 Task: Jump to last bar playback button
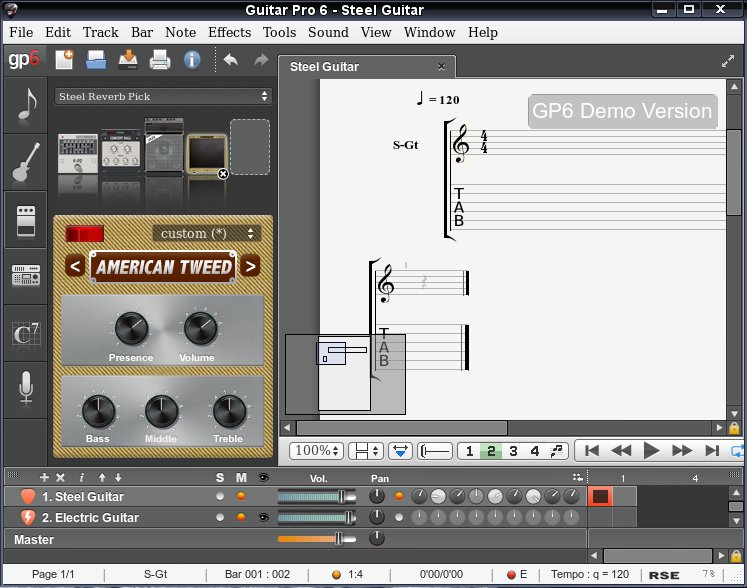click(x=712, y=450)
